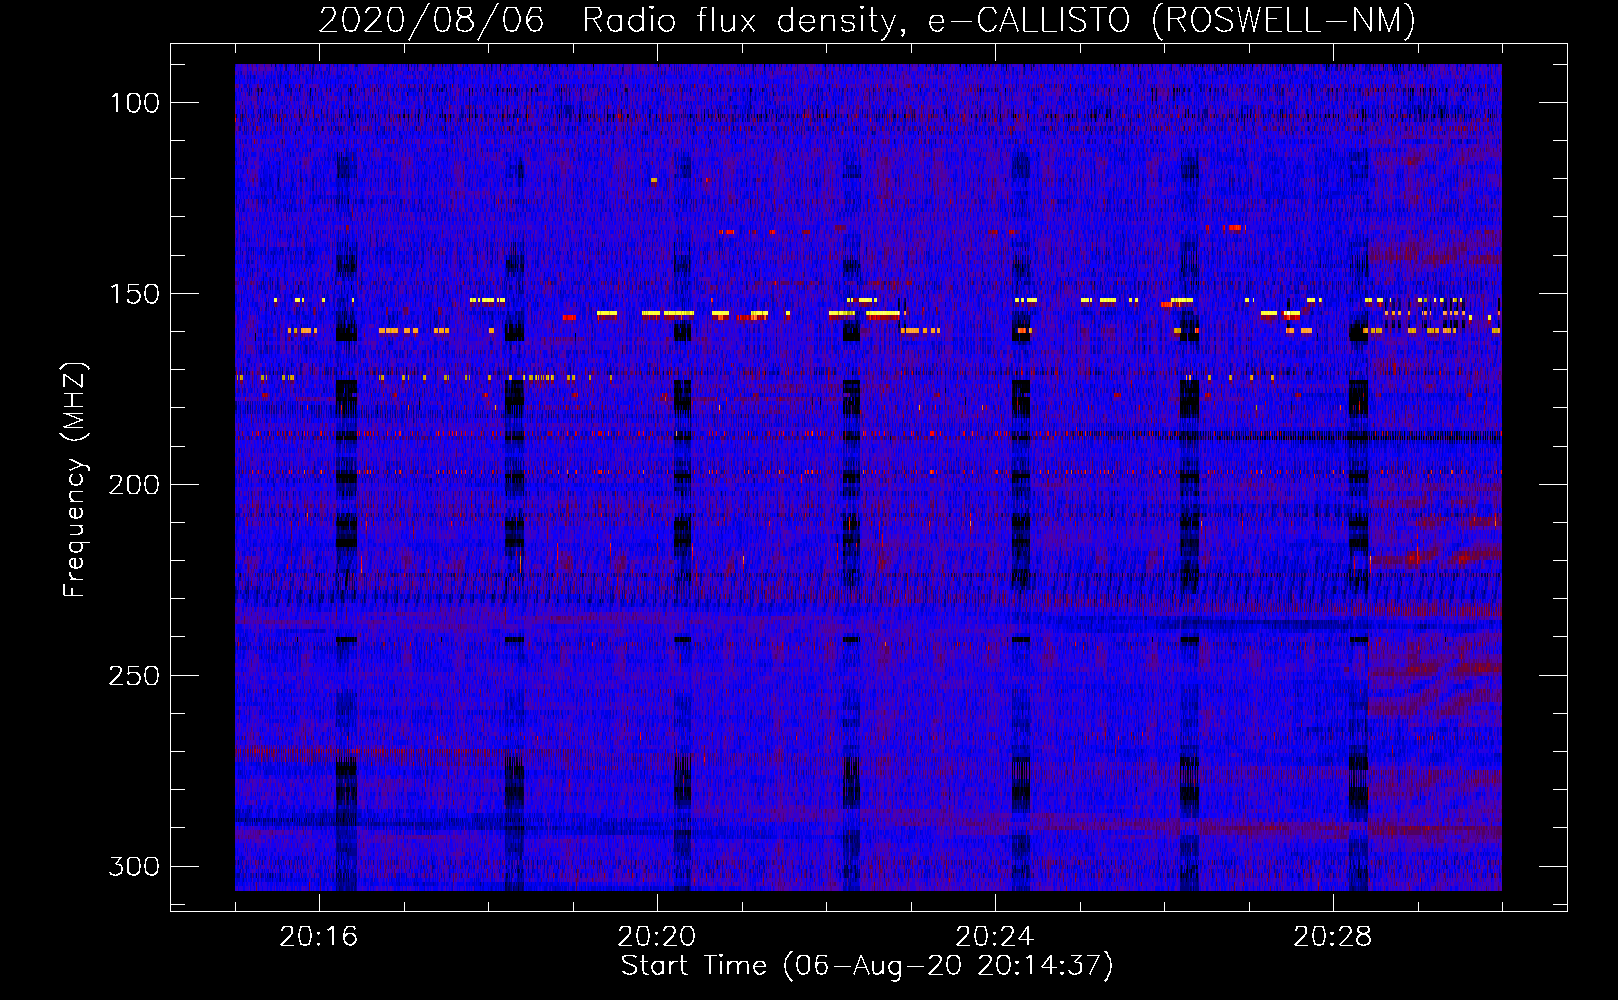This screenshot has width=1618, height=1000.
Task: Select the 100 frequency tick label
Action: pyautogui.click(x=134, y=103)
